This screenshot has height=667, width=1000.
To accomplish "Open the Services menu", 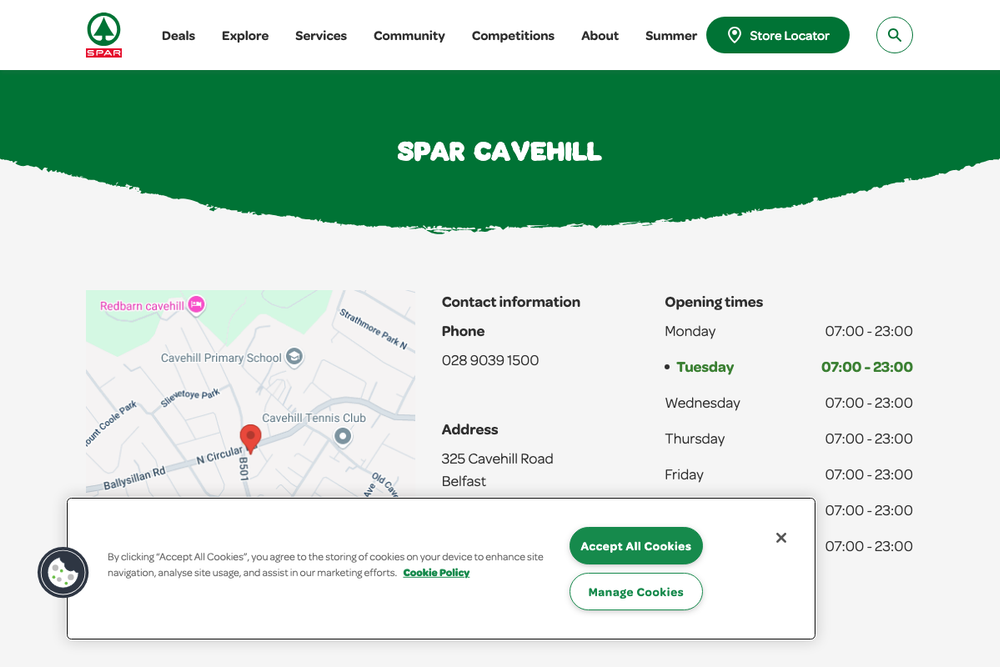I will (x=321, y=36).
